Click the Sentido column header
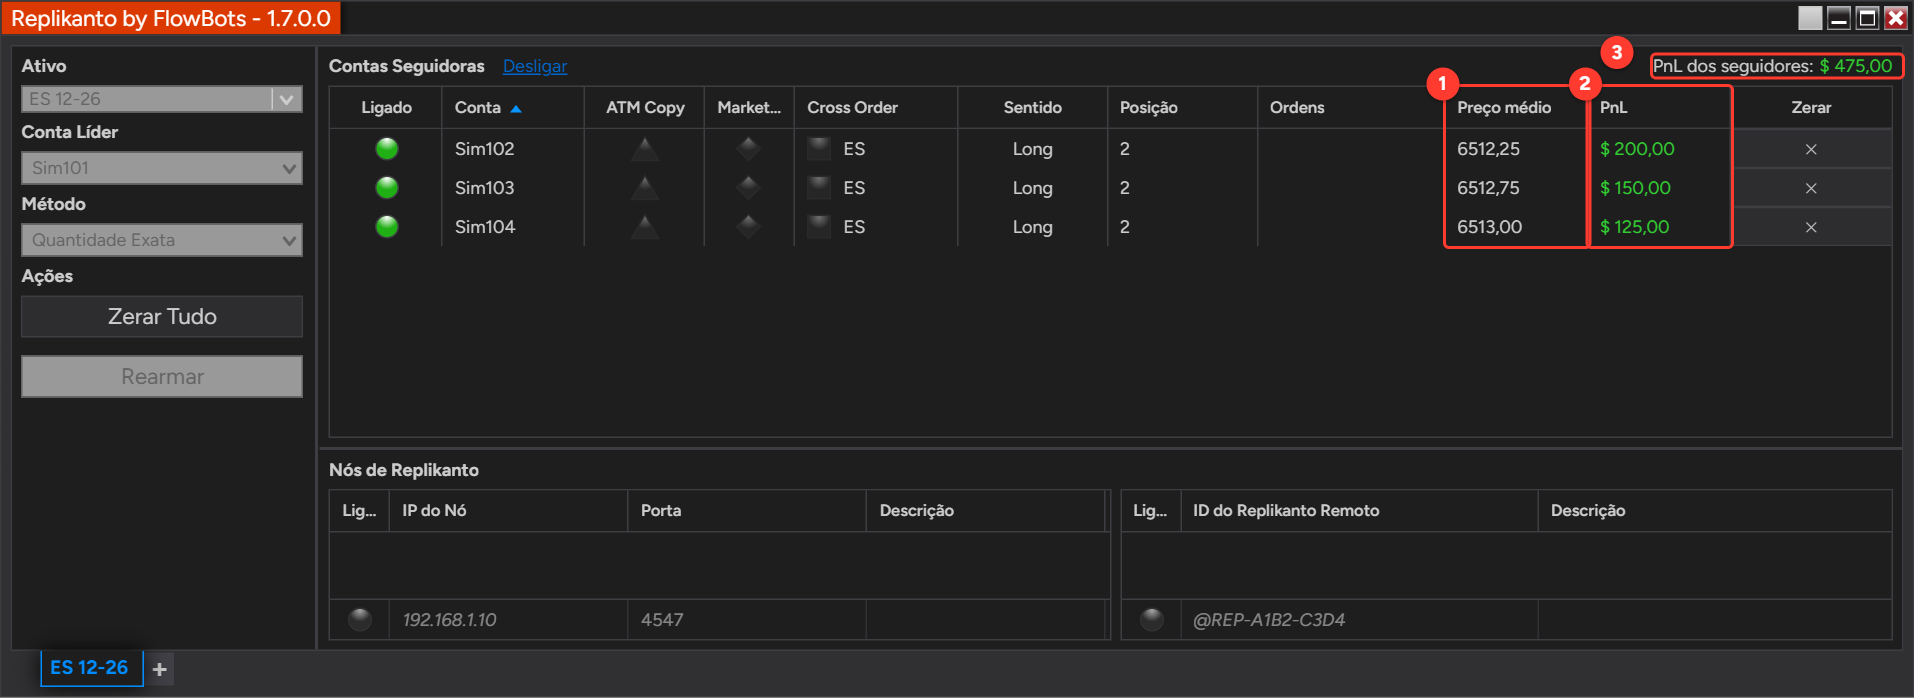 click(1033, 108)
